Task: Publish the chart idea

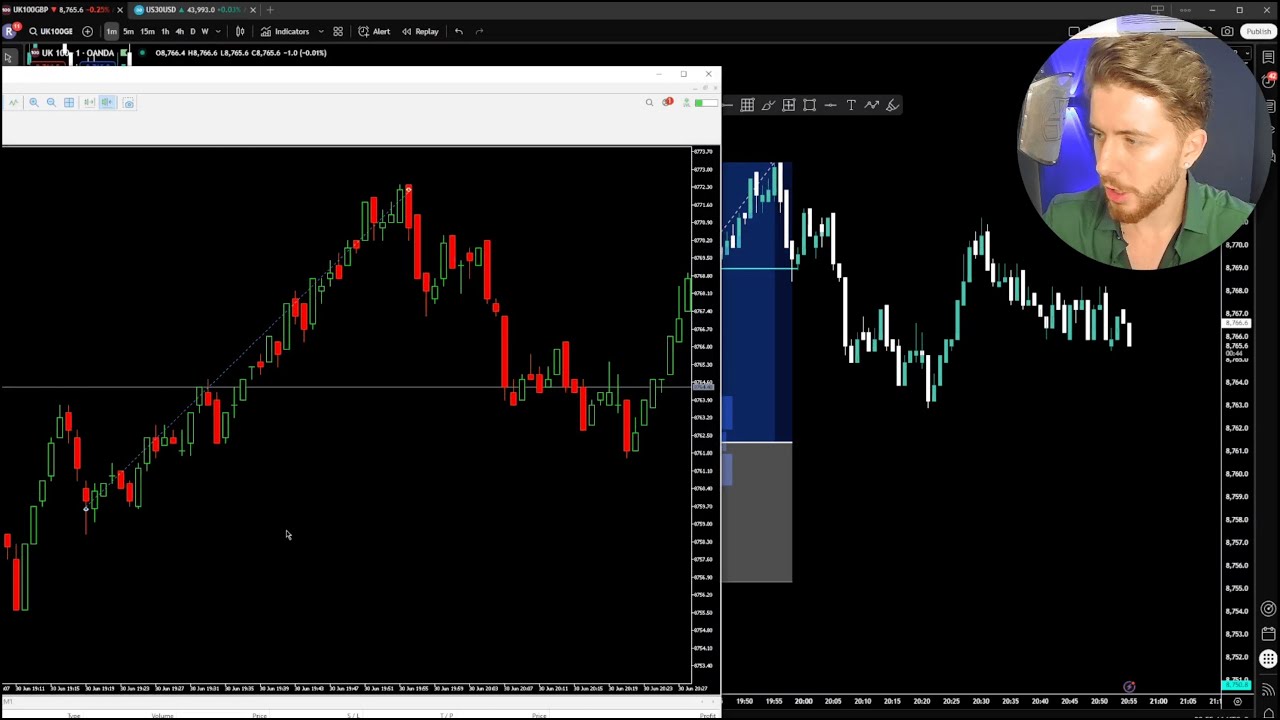Action: [1258, 31]
